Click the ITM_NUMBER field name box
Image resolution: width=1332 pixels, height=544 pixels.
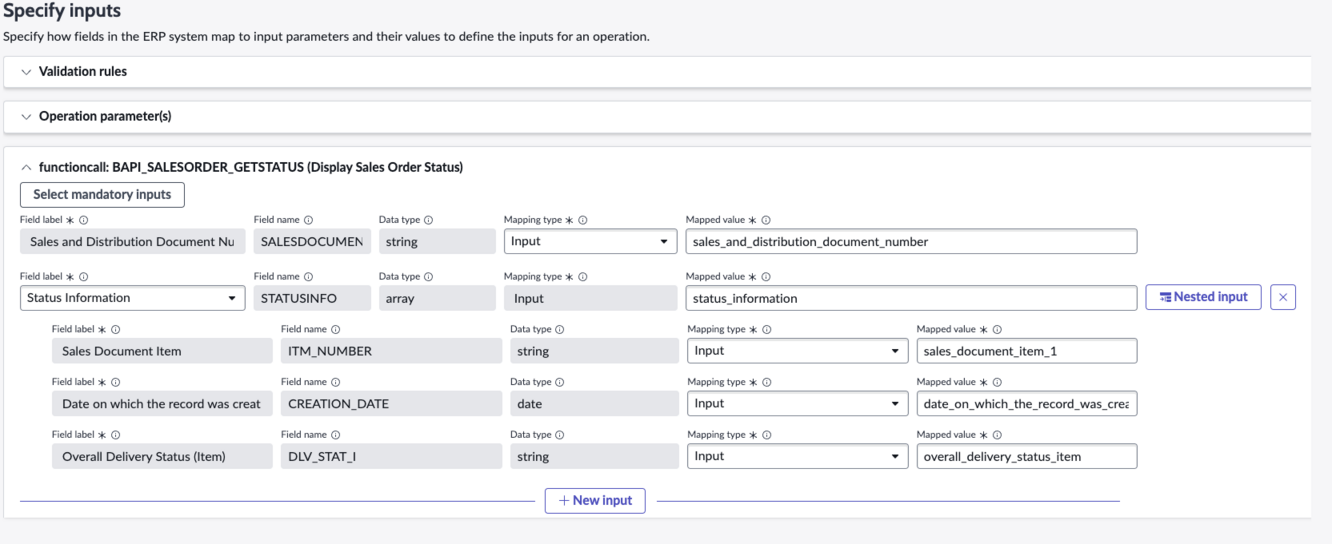point(391,351)
